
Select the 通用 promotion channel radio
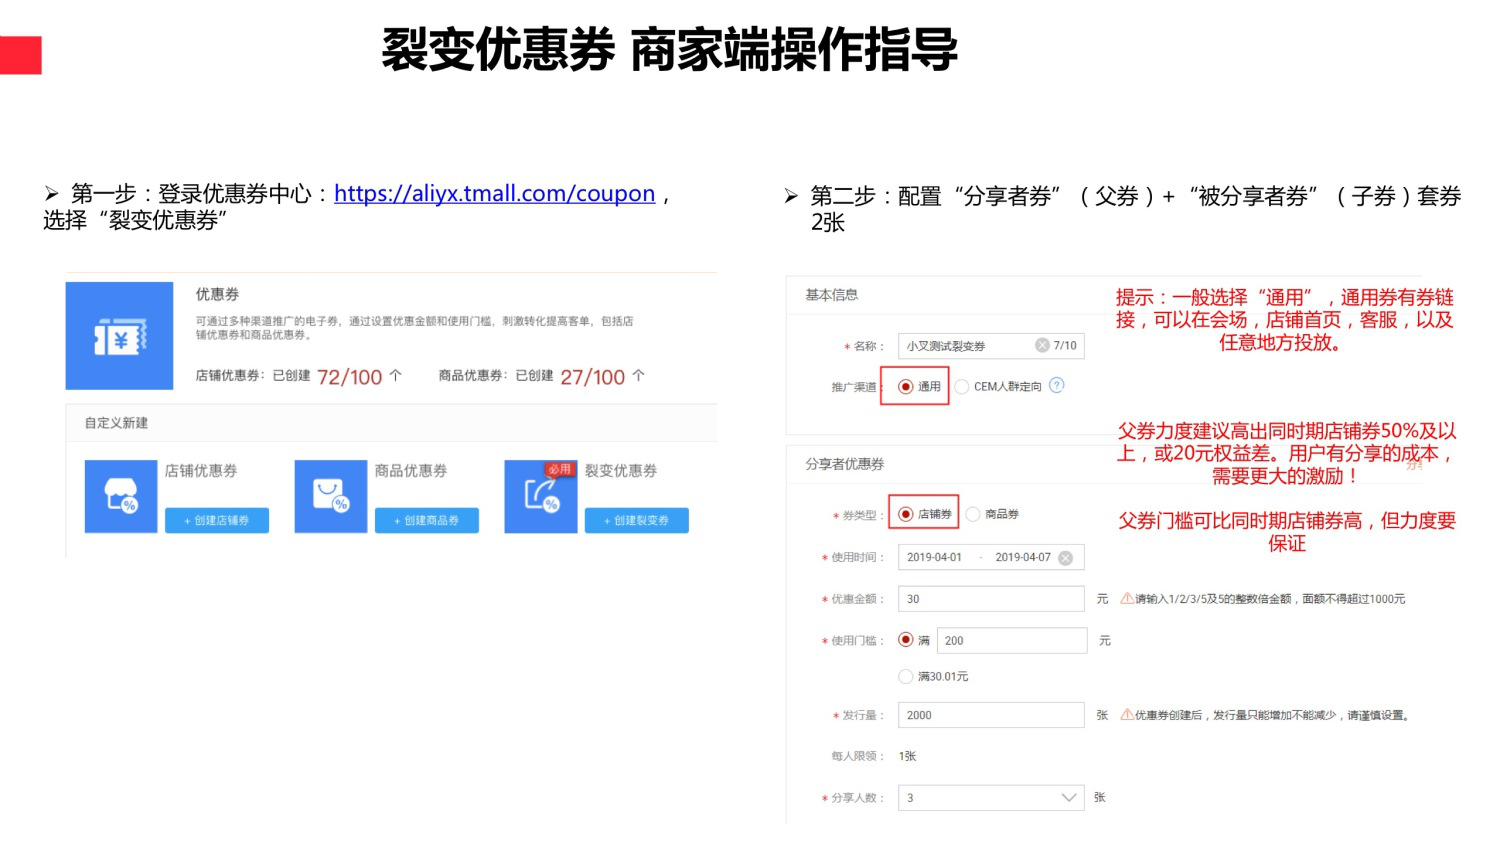(x=906, y=387)
